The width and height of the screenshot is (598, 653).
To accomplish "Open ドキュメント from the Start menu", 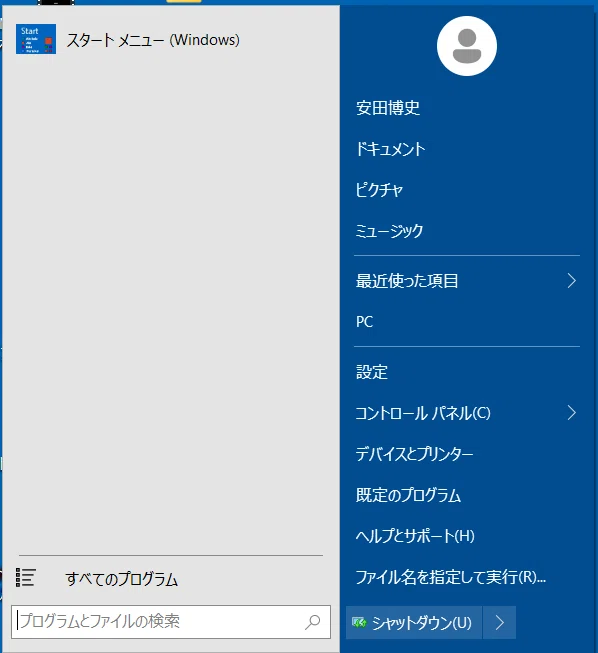I will click(x=390, y=149).
